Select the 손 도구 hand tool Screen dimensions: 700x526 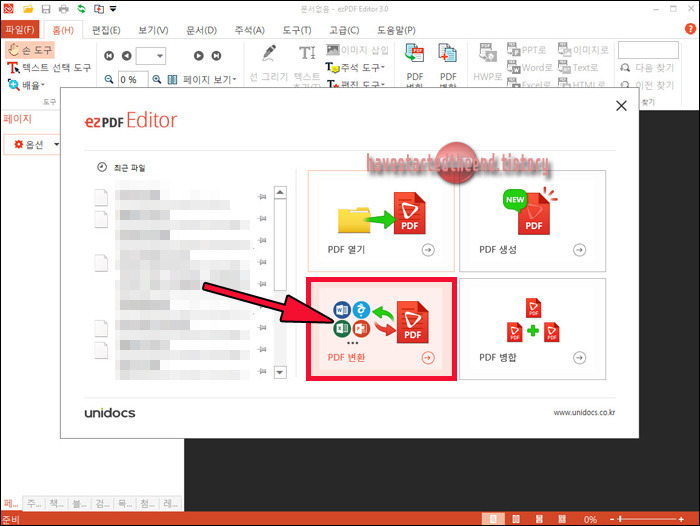tap(30, 50)
